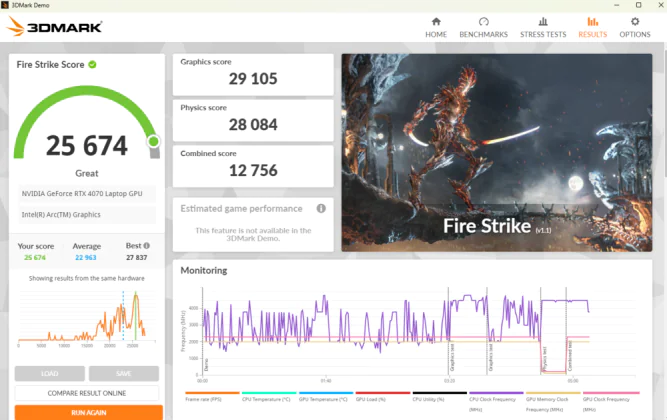Switch to BENCHMARKS tab

tap(483, 28)
